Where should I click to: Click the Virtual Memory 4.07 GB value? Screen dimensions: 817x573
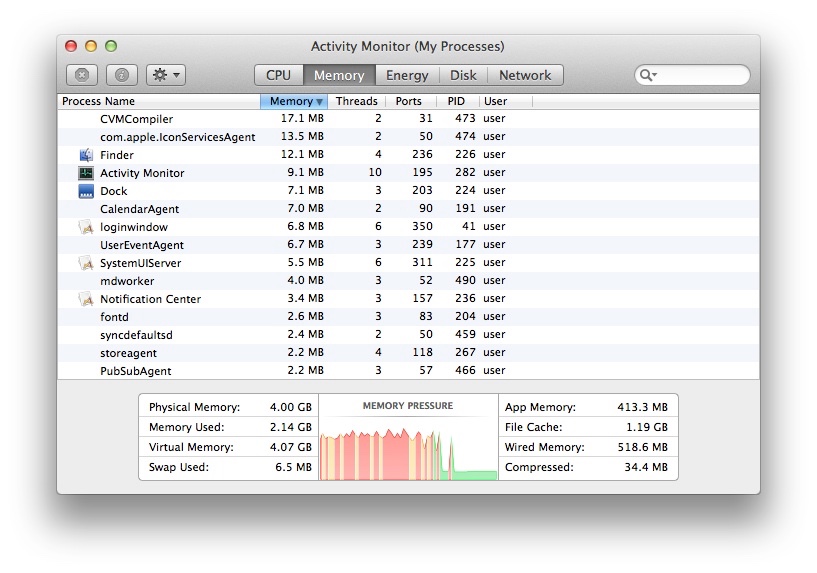(290, 447)
